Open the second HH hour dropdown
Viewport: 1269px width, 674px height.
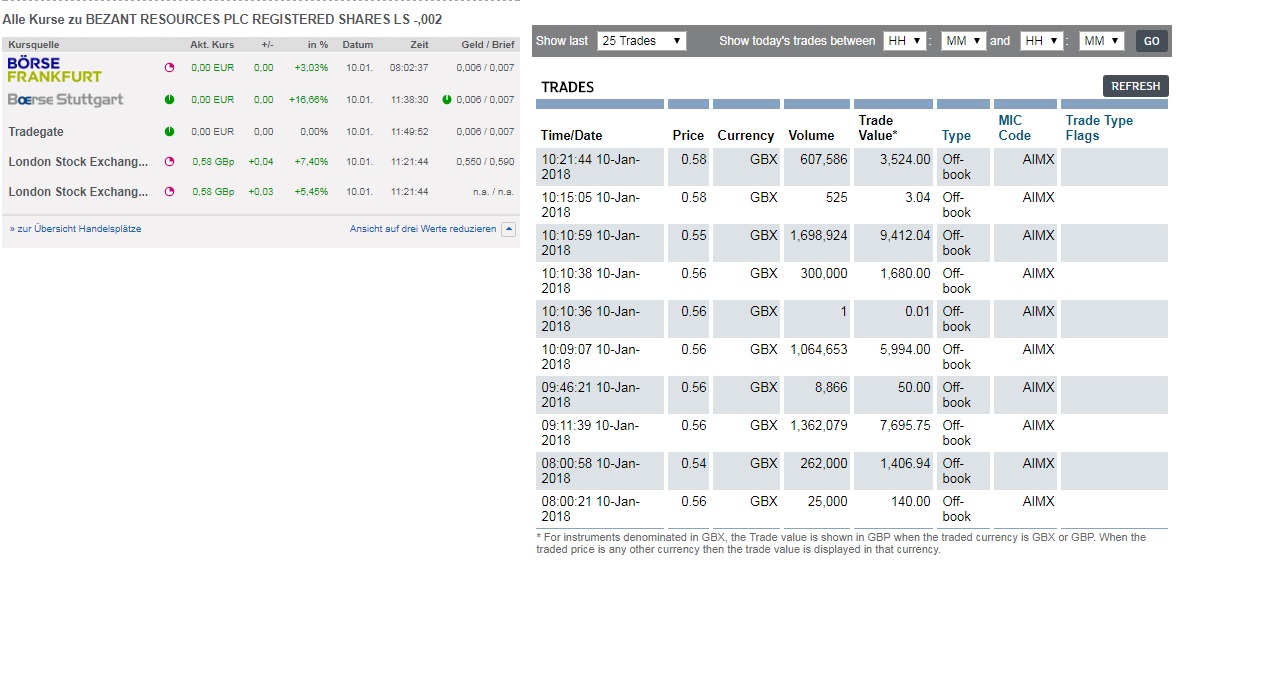(1040, 41)
